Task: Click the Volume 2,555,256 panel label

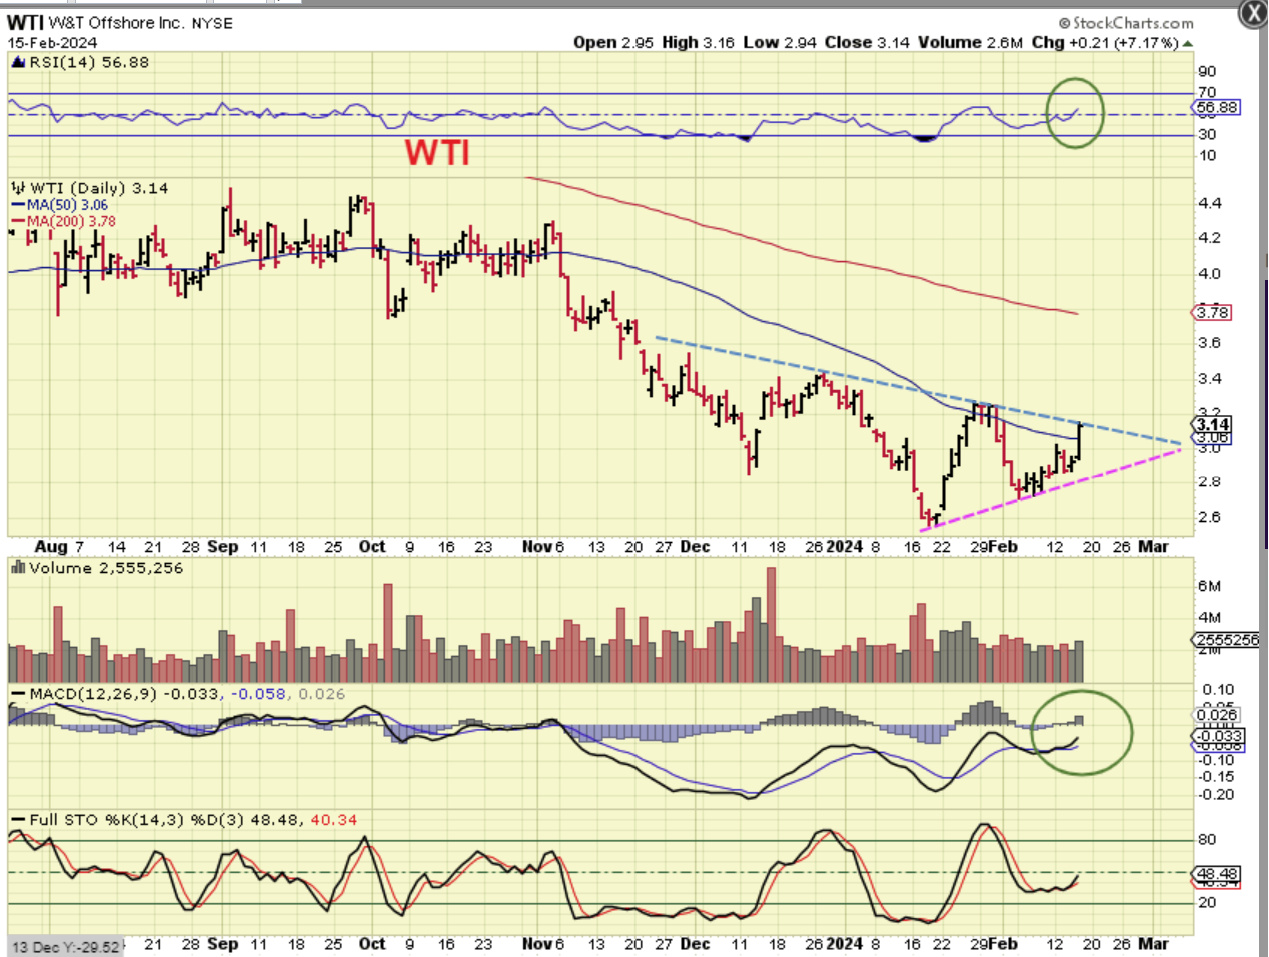Action: tap(106, 568)
